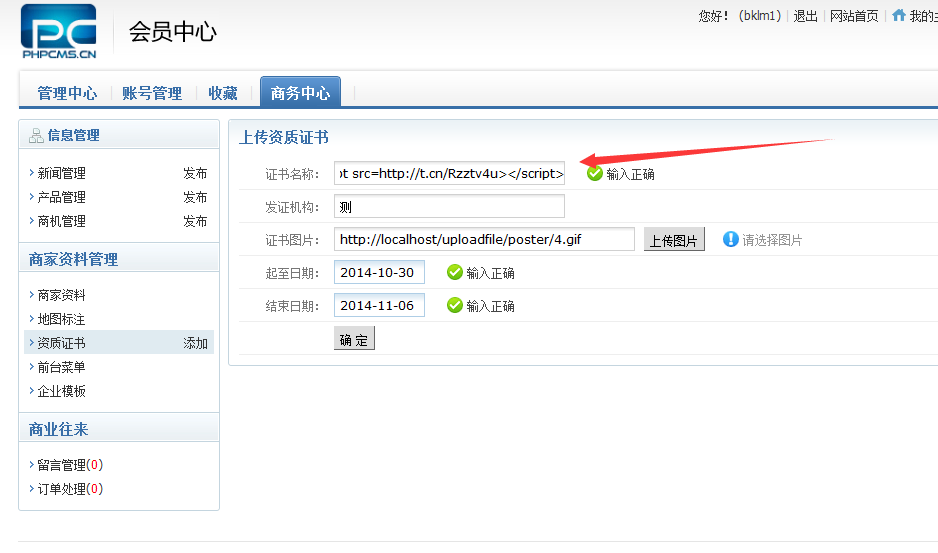The image size is (938, 553).
Task: Open 订单处理(0) sidebar item
Action: 70,489
